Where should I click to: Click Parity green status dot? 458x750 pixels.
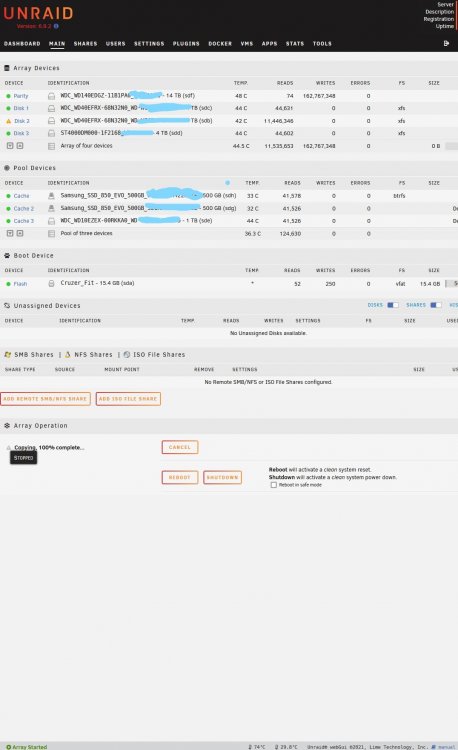tap(8, 96)
